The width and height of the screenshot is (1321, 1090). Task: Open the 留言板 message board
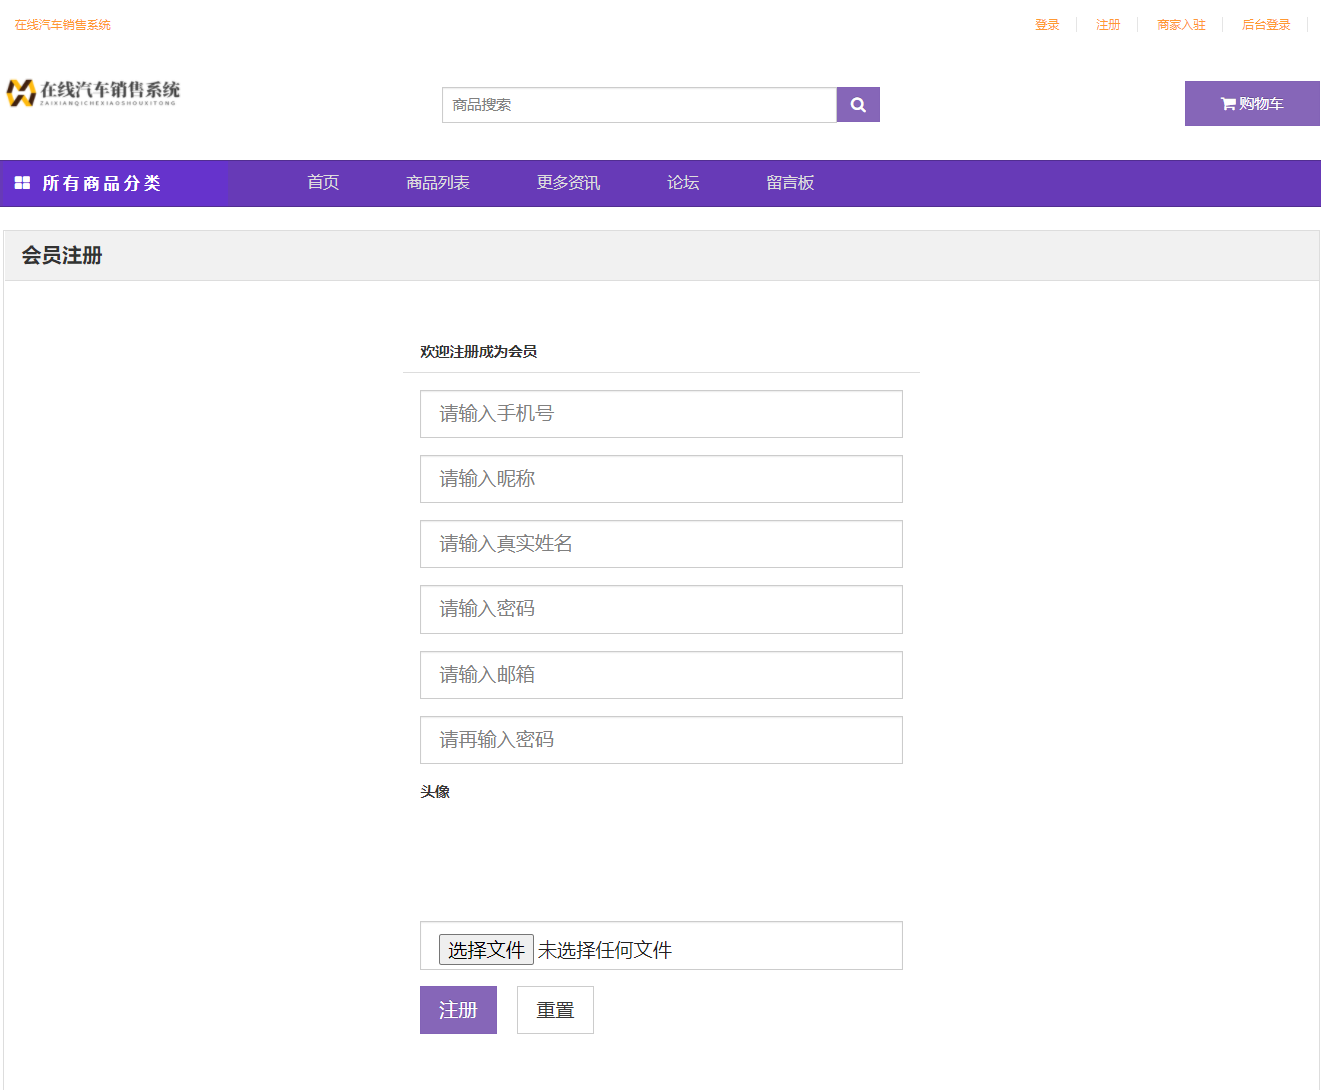click(790, 183)
